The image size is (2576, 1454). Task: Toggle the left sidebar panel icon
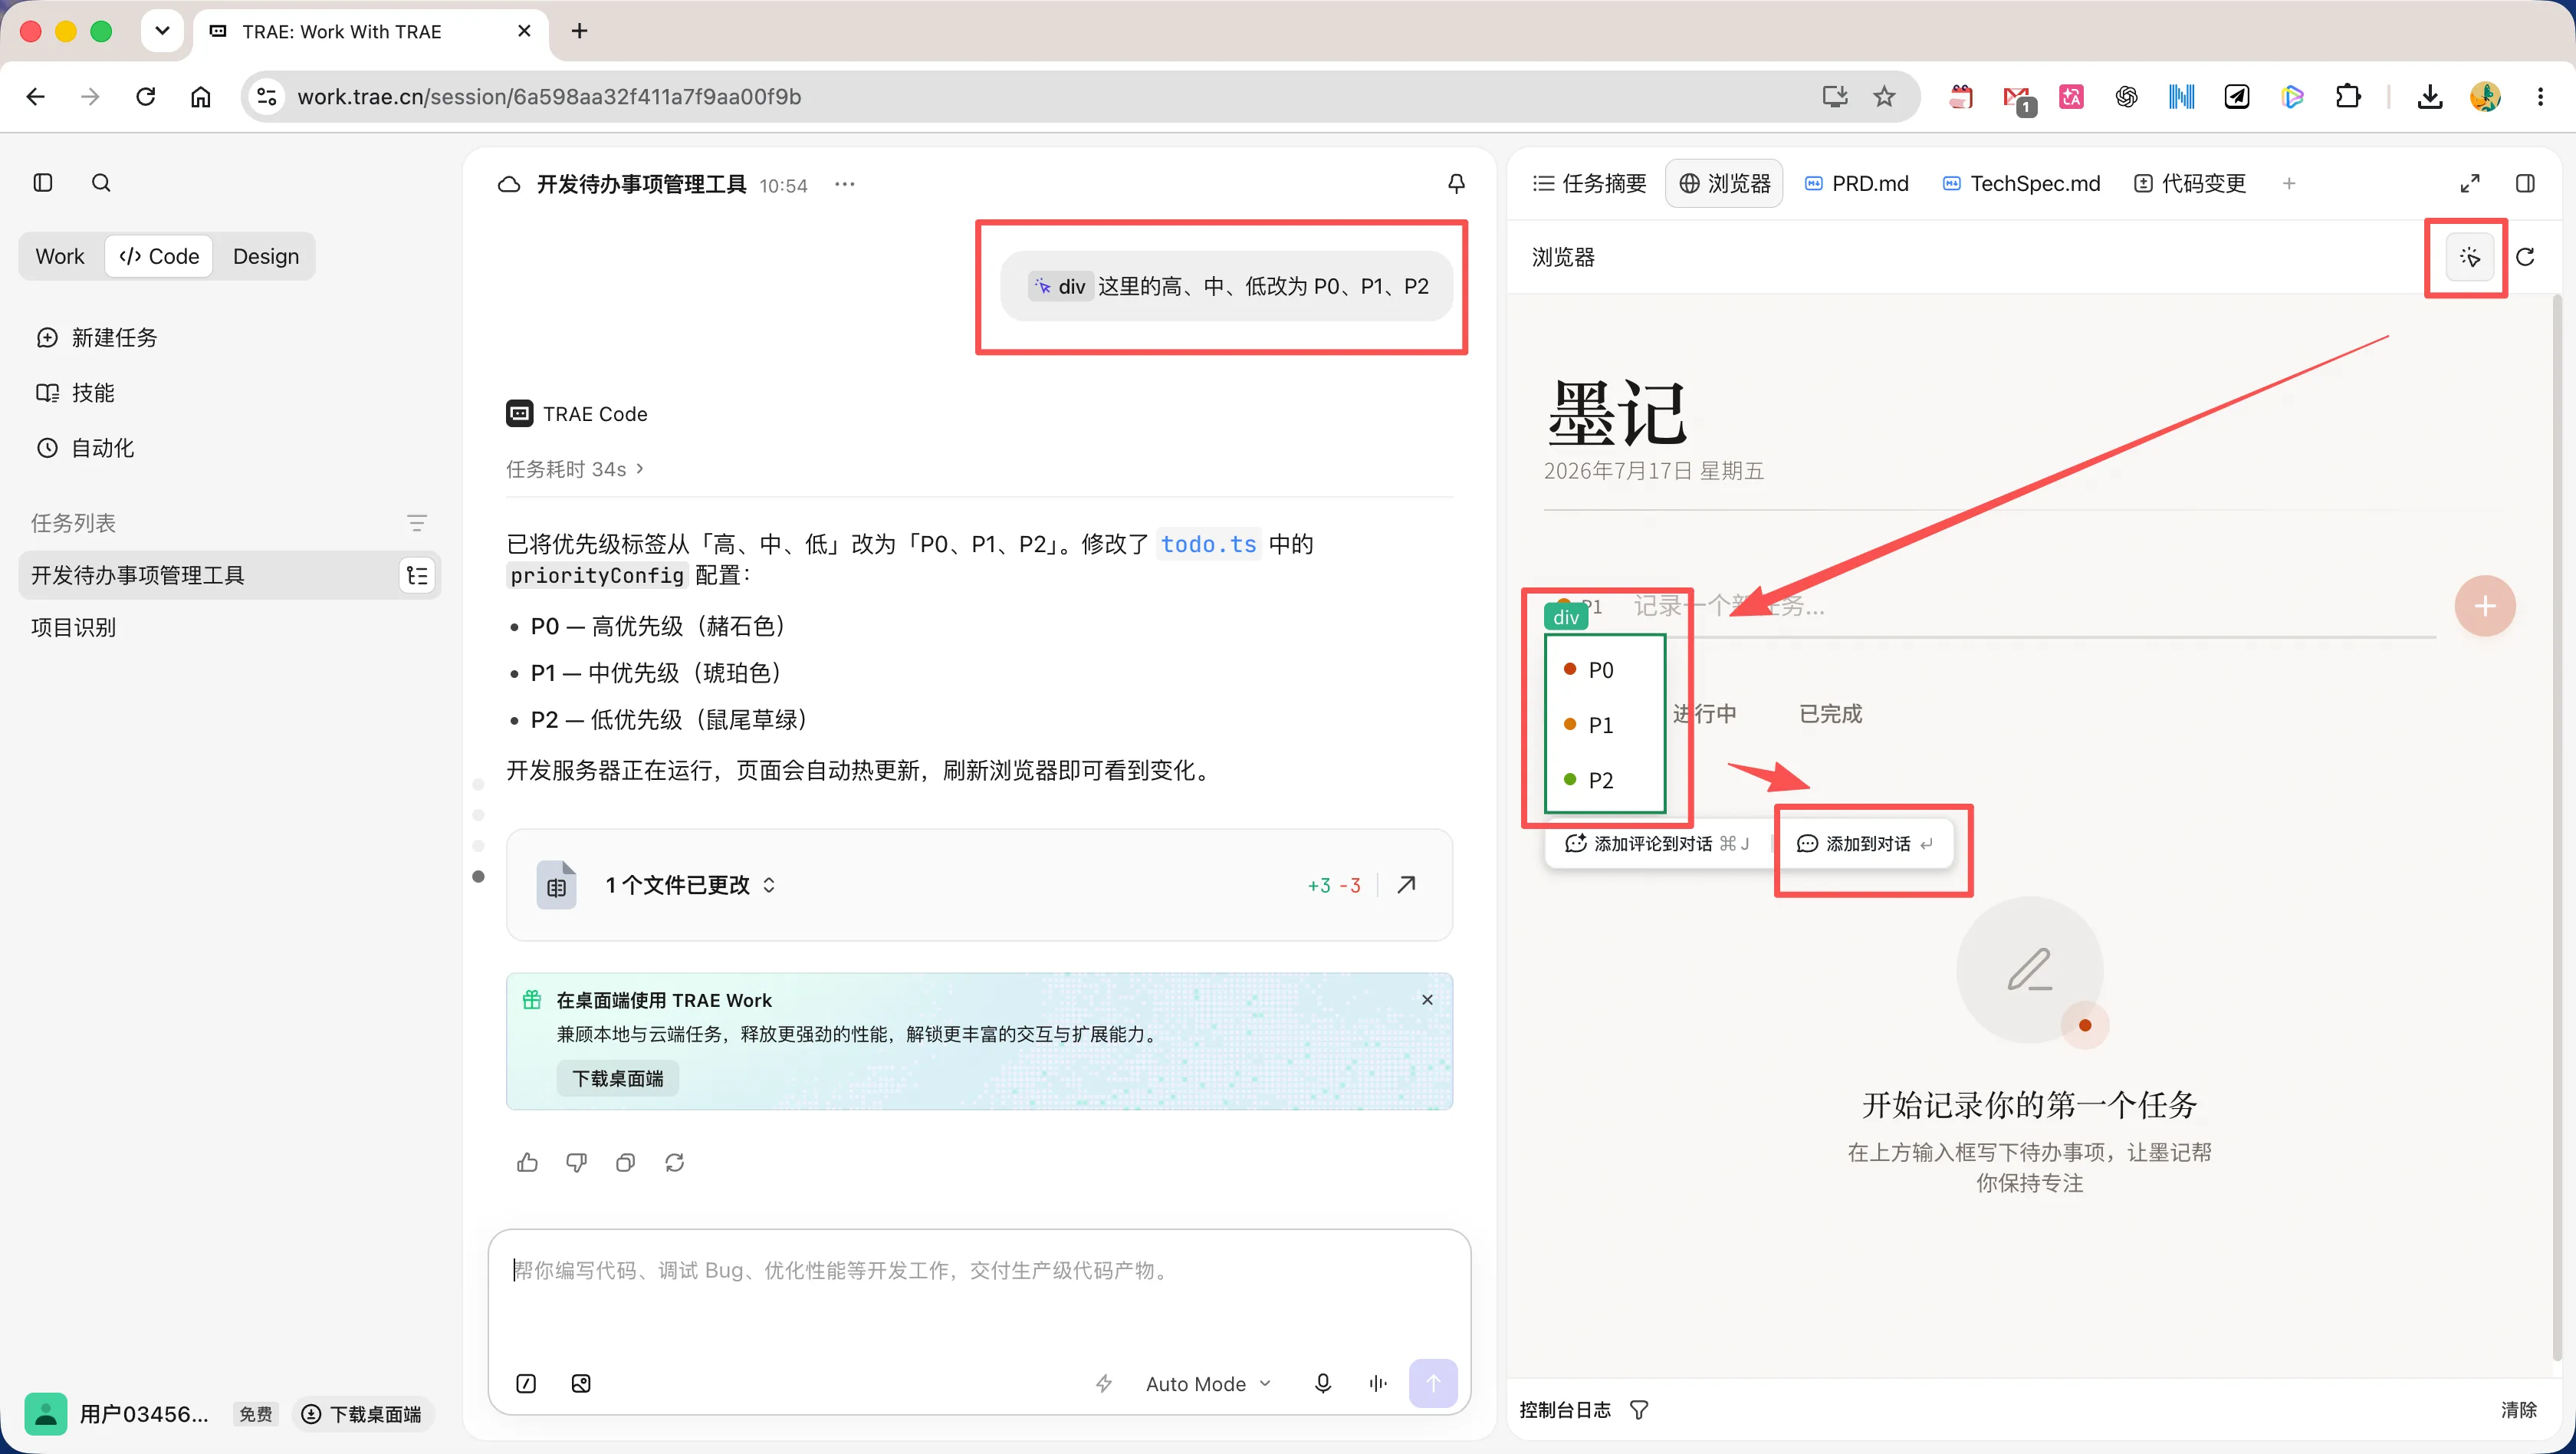[x=43, y=183]
